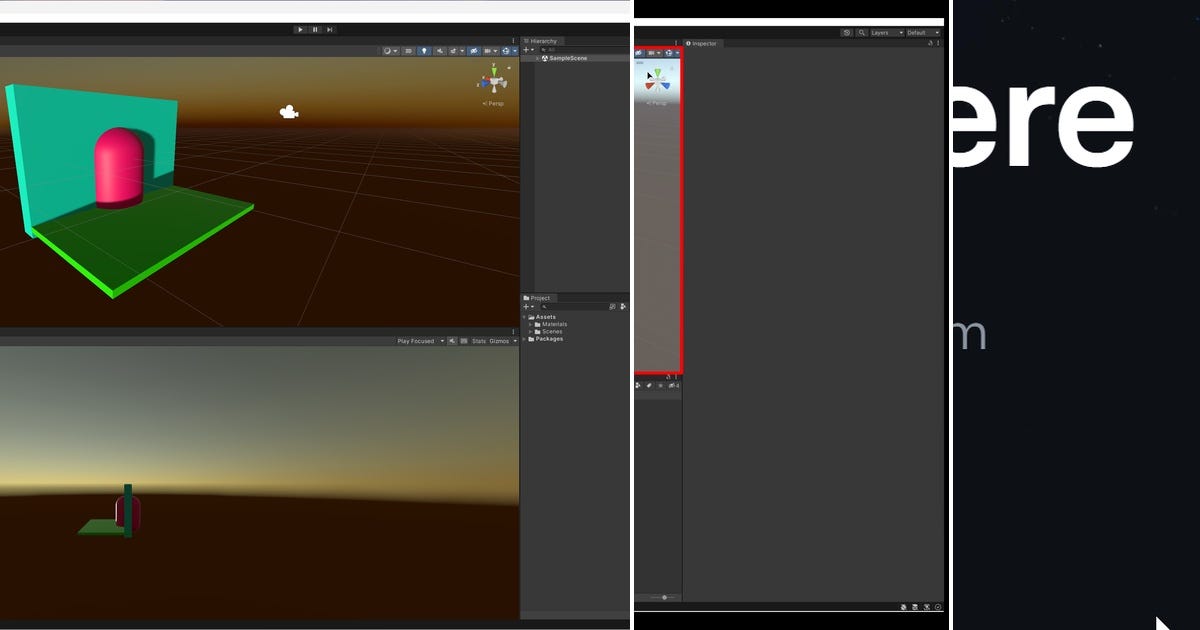Create a new asset using Project plus icon
Screen dimensions: 1200x630
(529, 306)
